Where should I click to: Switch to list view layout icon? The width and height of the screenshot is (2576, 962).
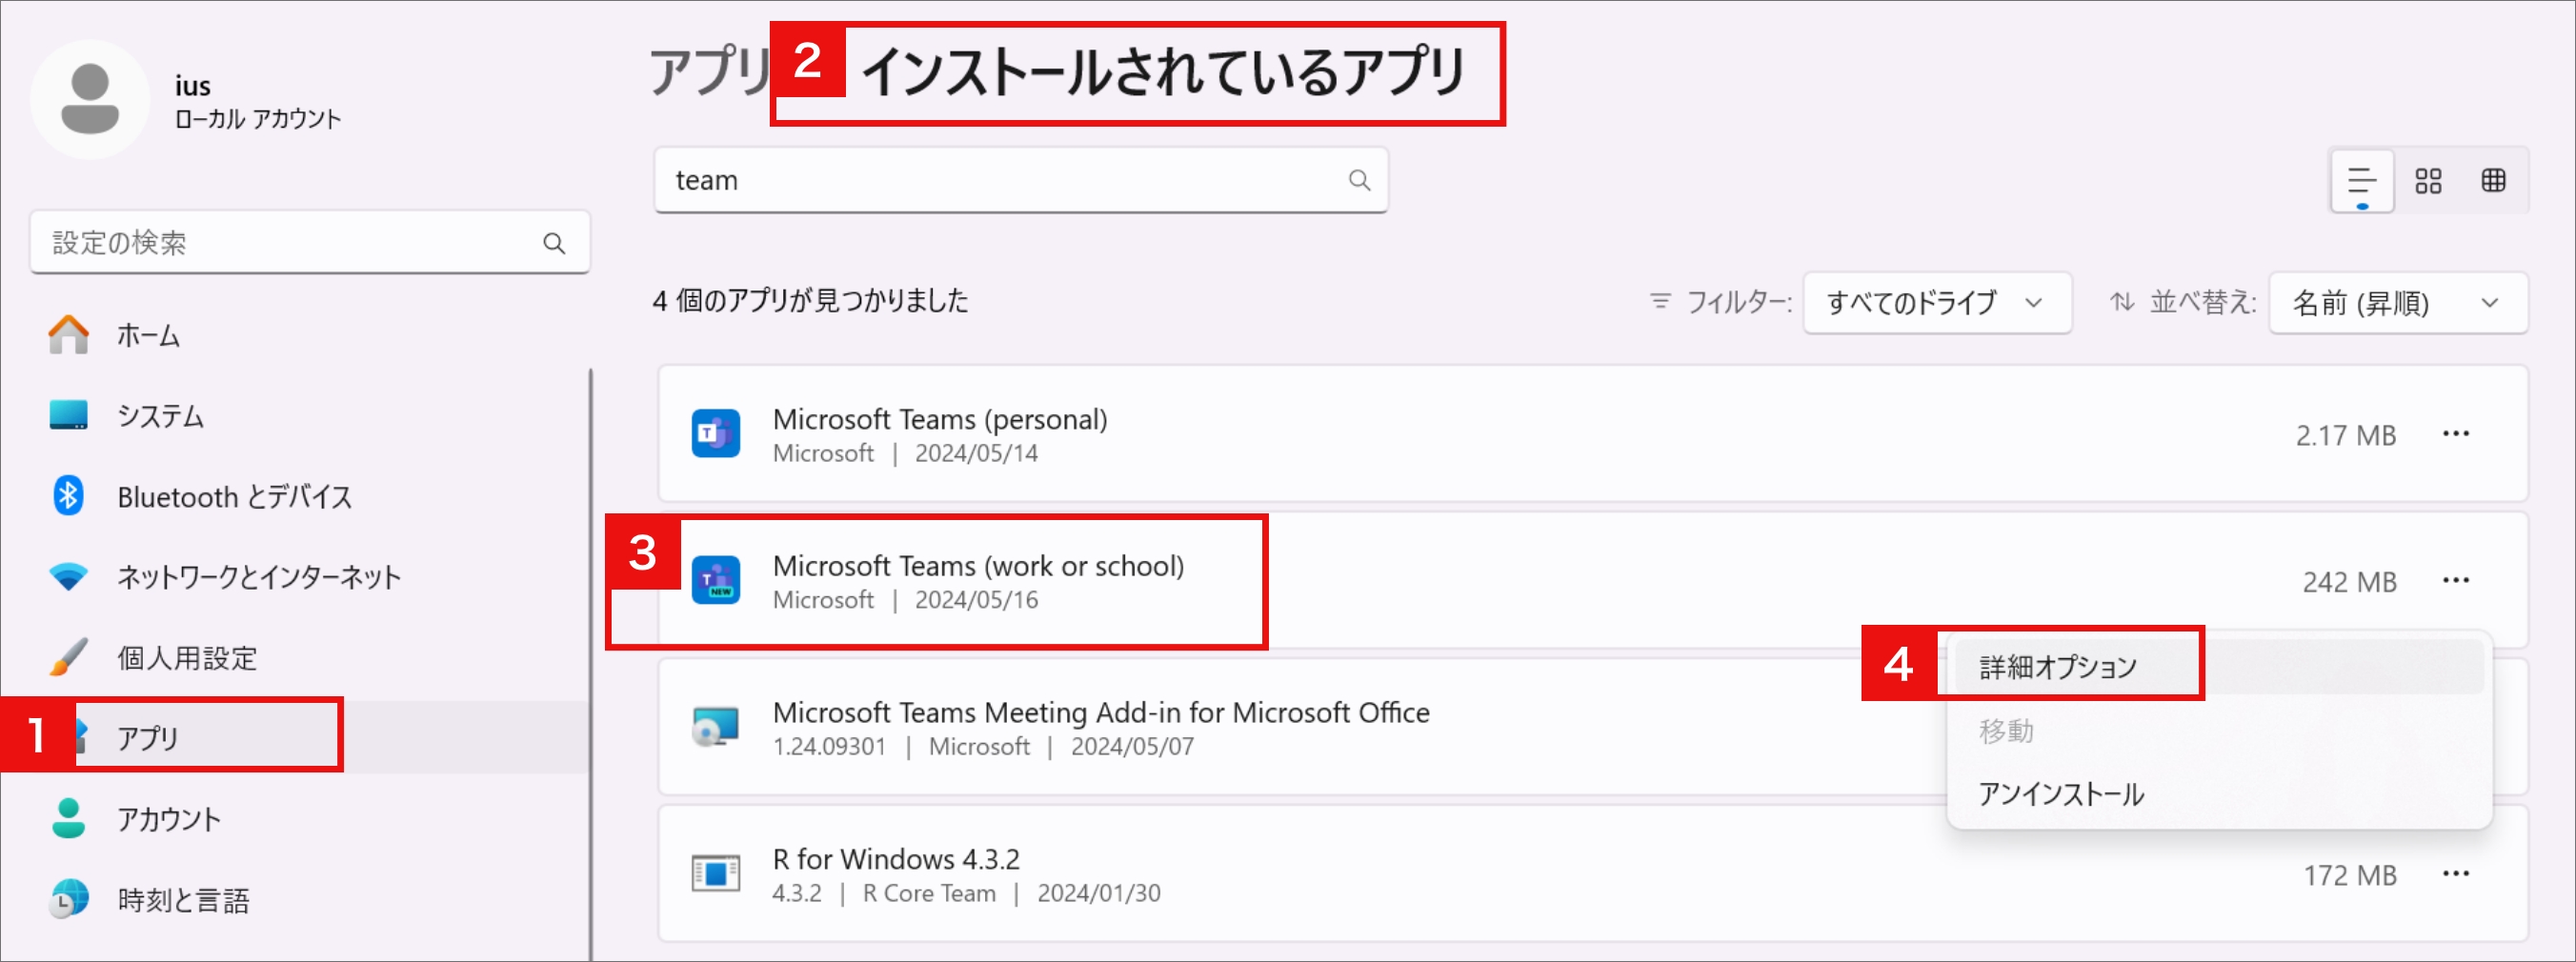coord(2362,182)
